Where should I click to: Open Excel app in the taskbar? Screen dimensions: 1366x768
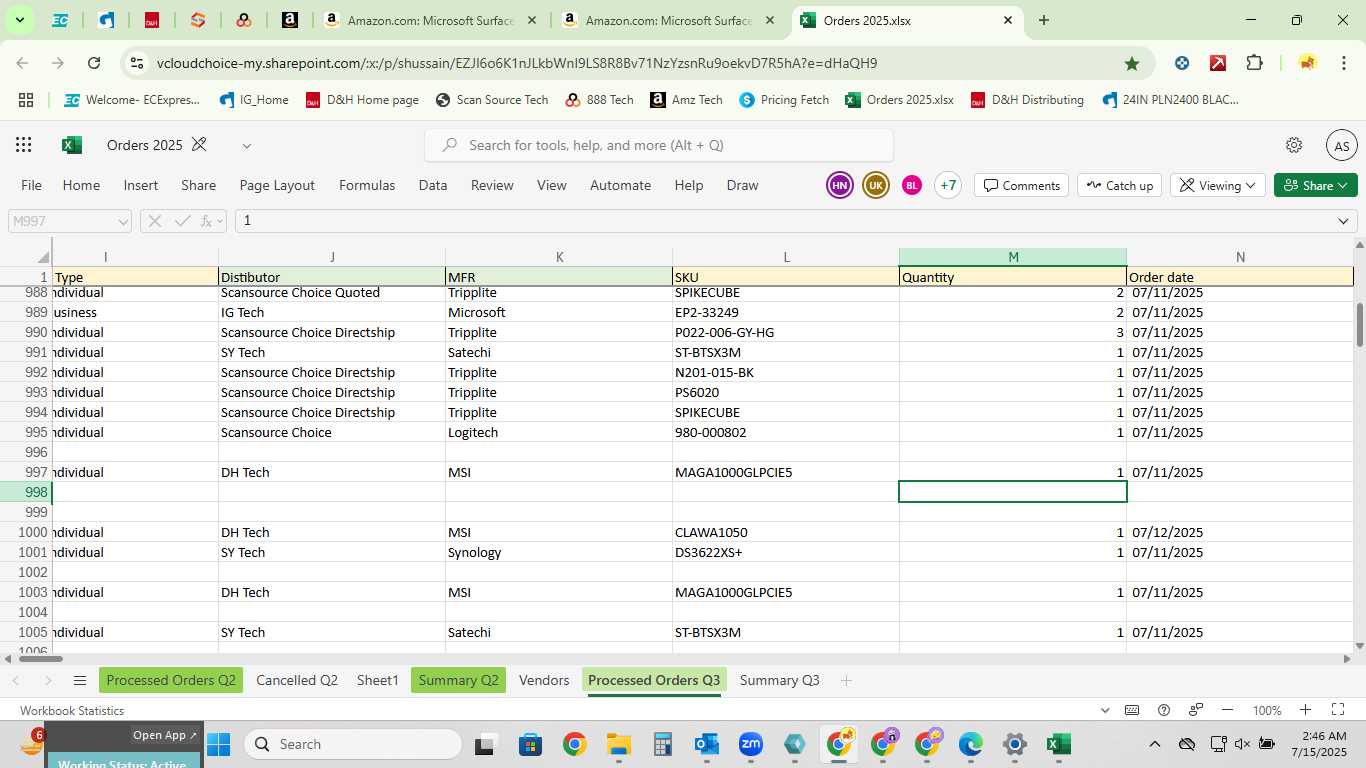1058,744
